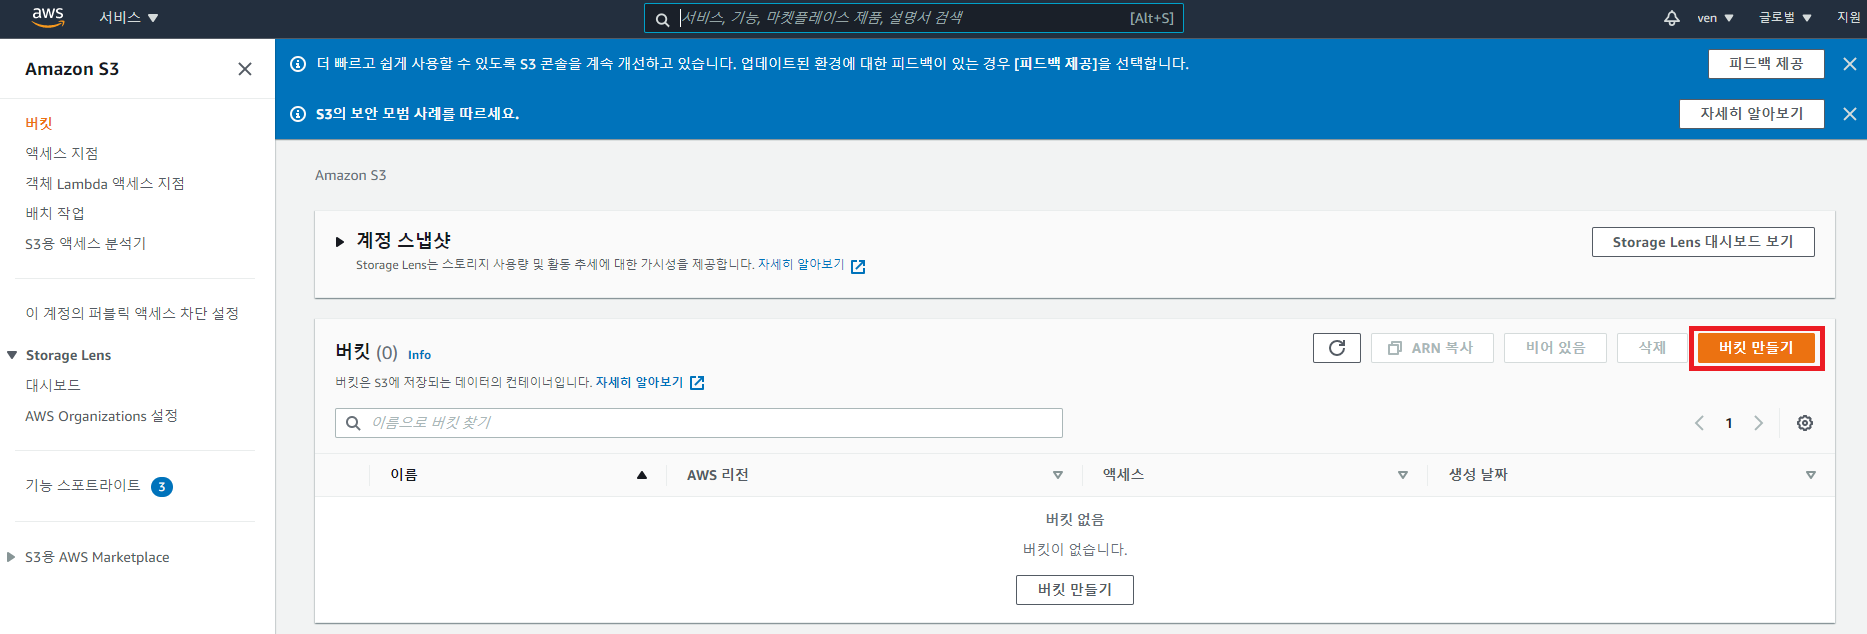Screen dimensions: 1867x634
Task: Open Storage Lens 자세히 알아보기 link
Action: coord(801,265)
